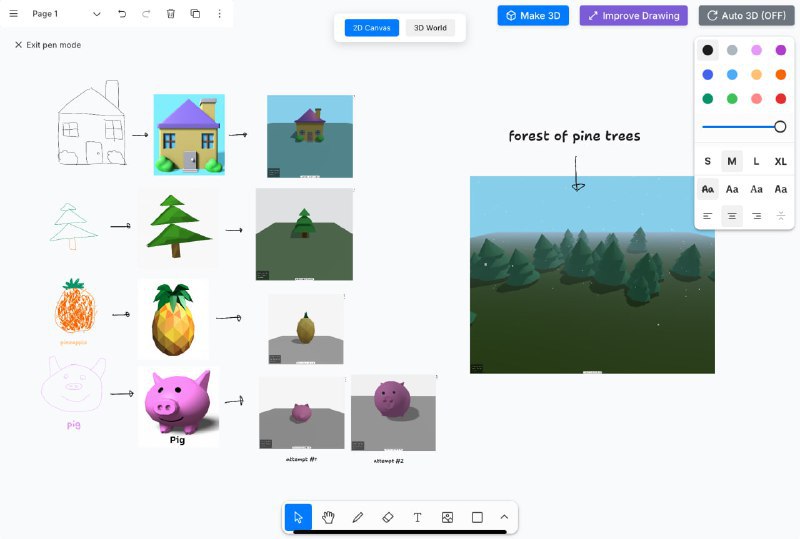Viewport: 800px width, 539px height.
Task: Click the Make 3D button
Action: pos(533,15)
